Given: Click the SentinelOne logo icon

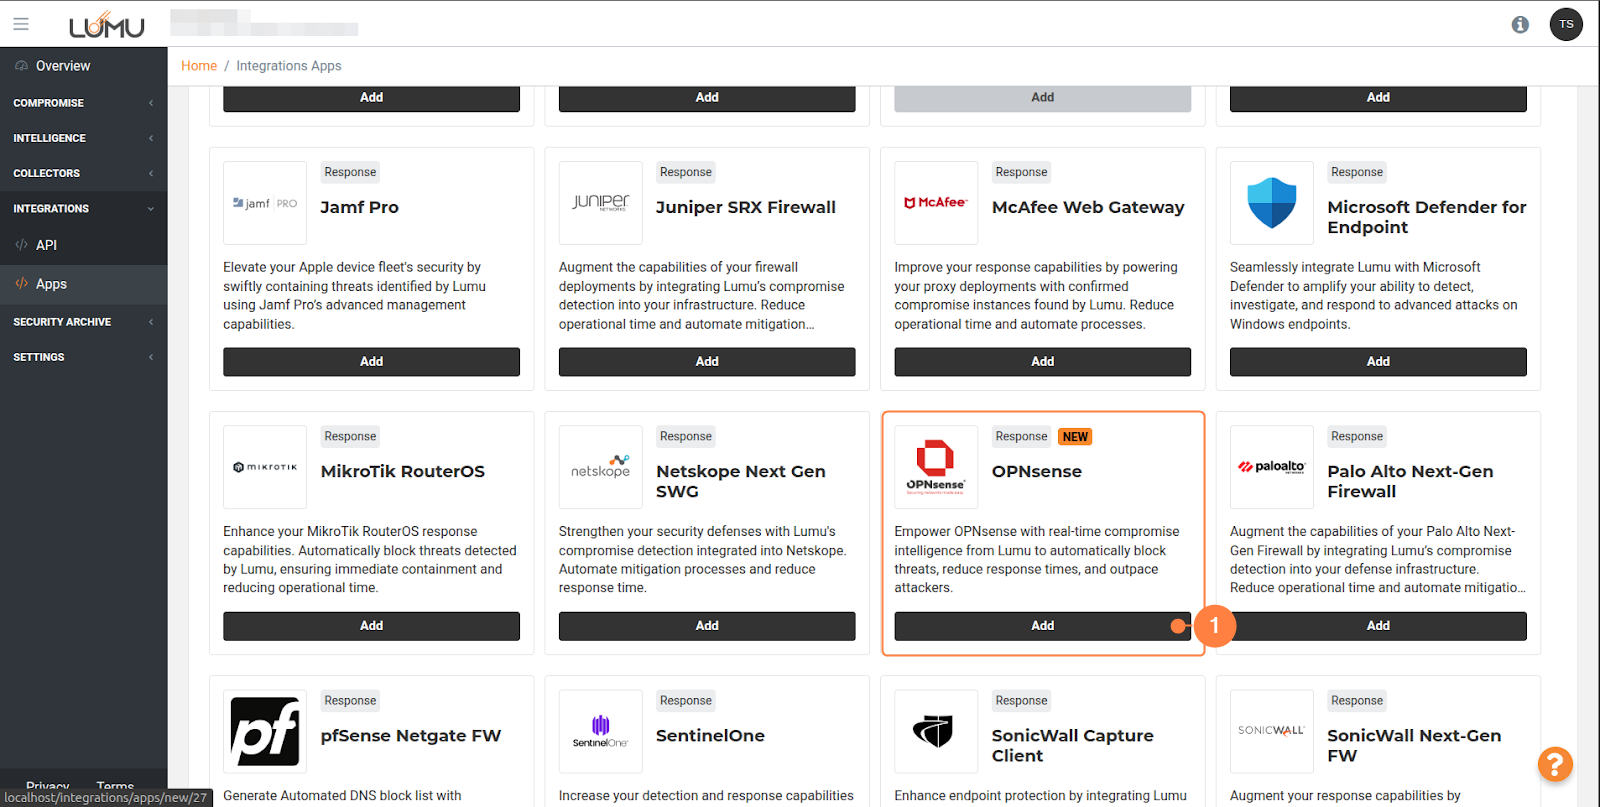Looking at the screenshot, I should (x=600, y=731).
